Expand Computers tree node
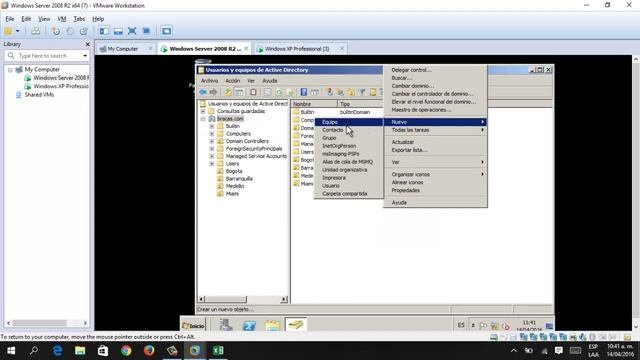 tap(212, 134)
